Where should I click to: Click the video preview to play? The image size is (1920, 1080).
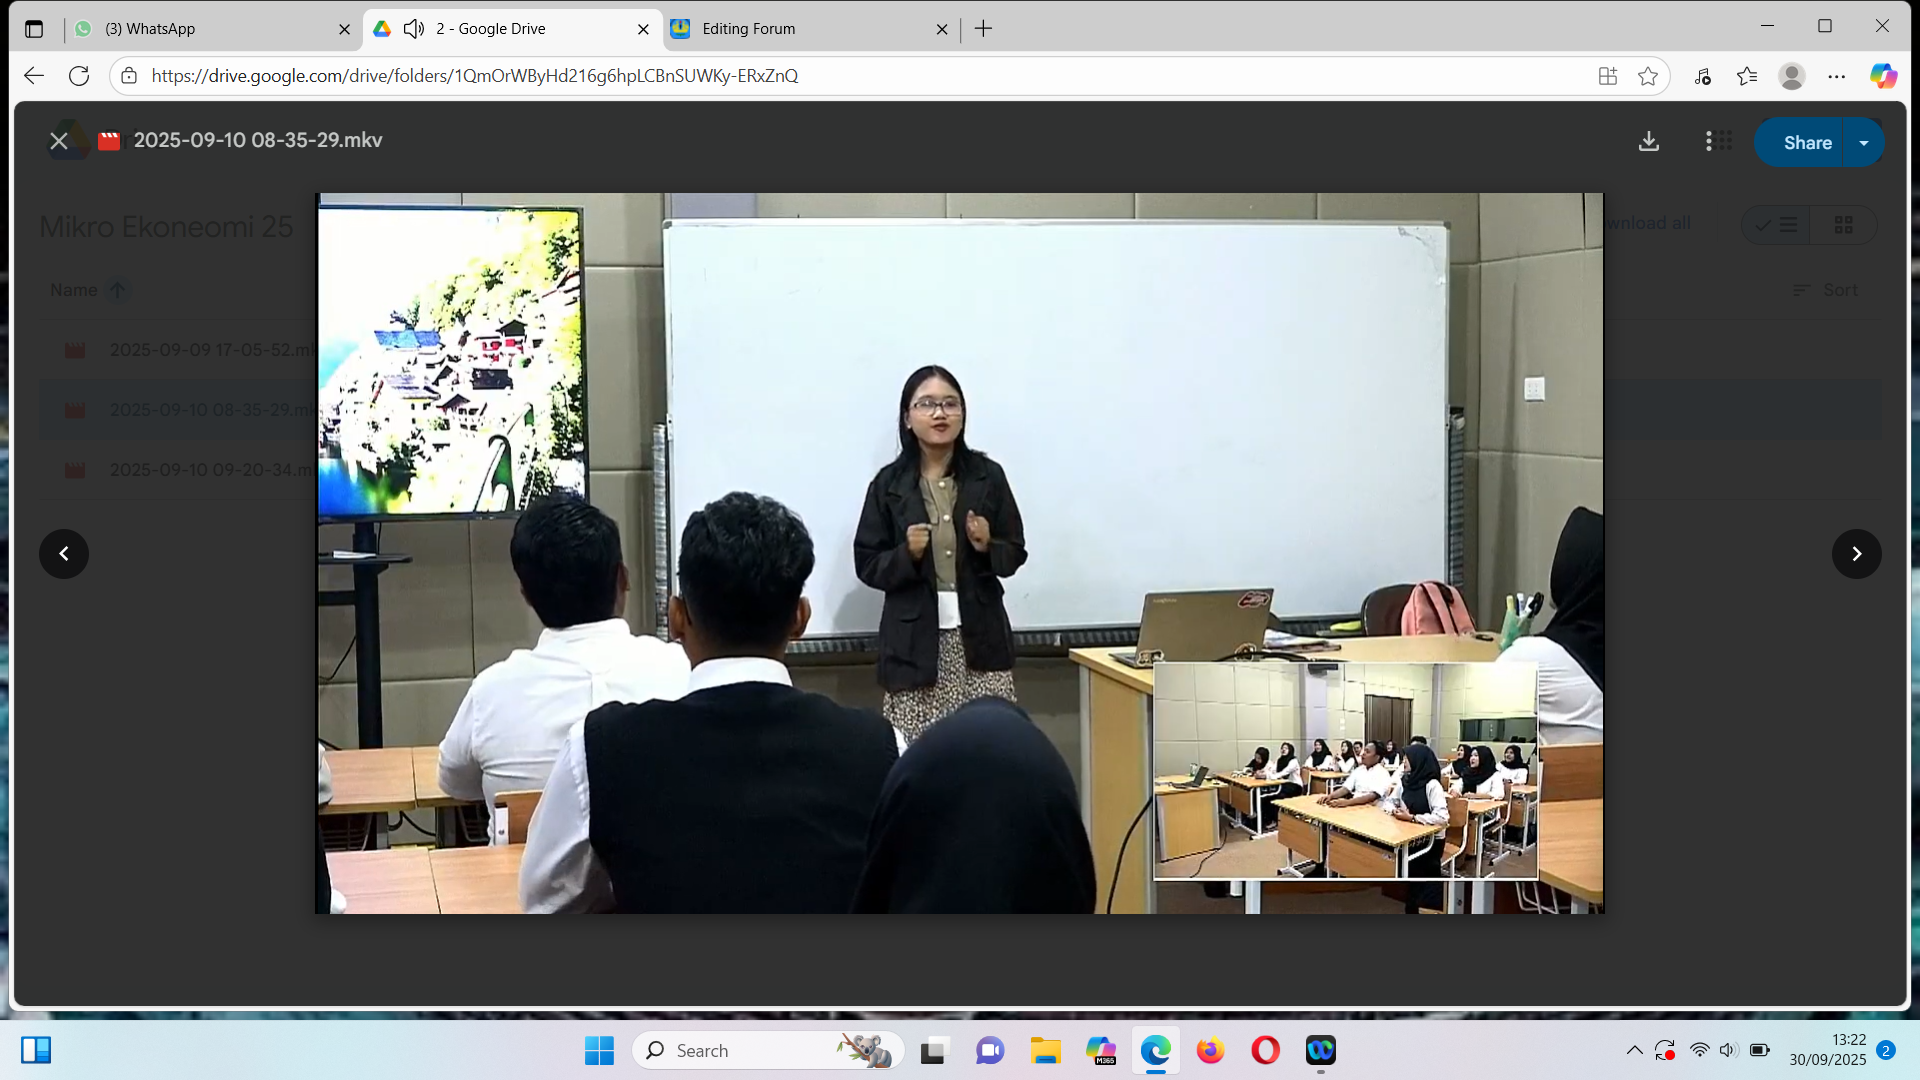[x=959, y=553]
